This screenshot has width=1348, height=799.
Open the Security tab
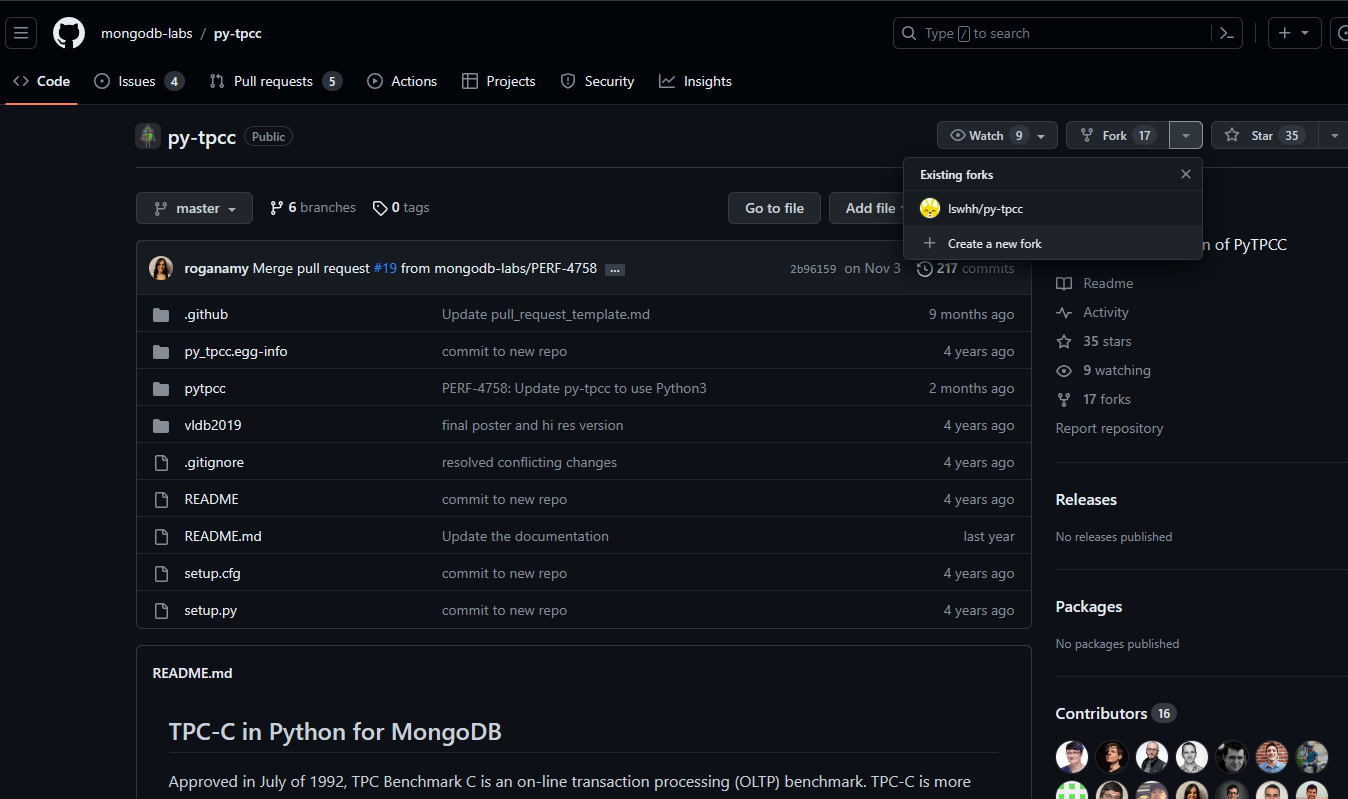pyautogui.click(x=597, y=81)
